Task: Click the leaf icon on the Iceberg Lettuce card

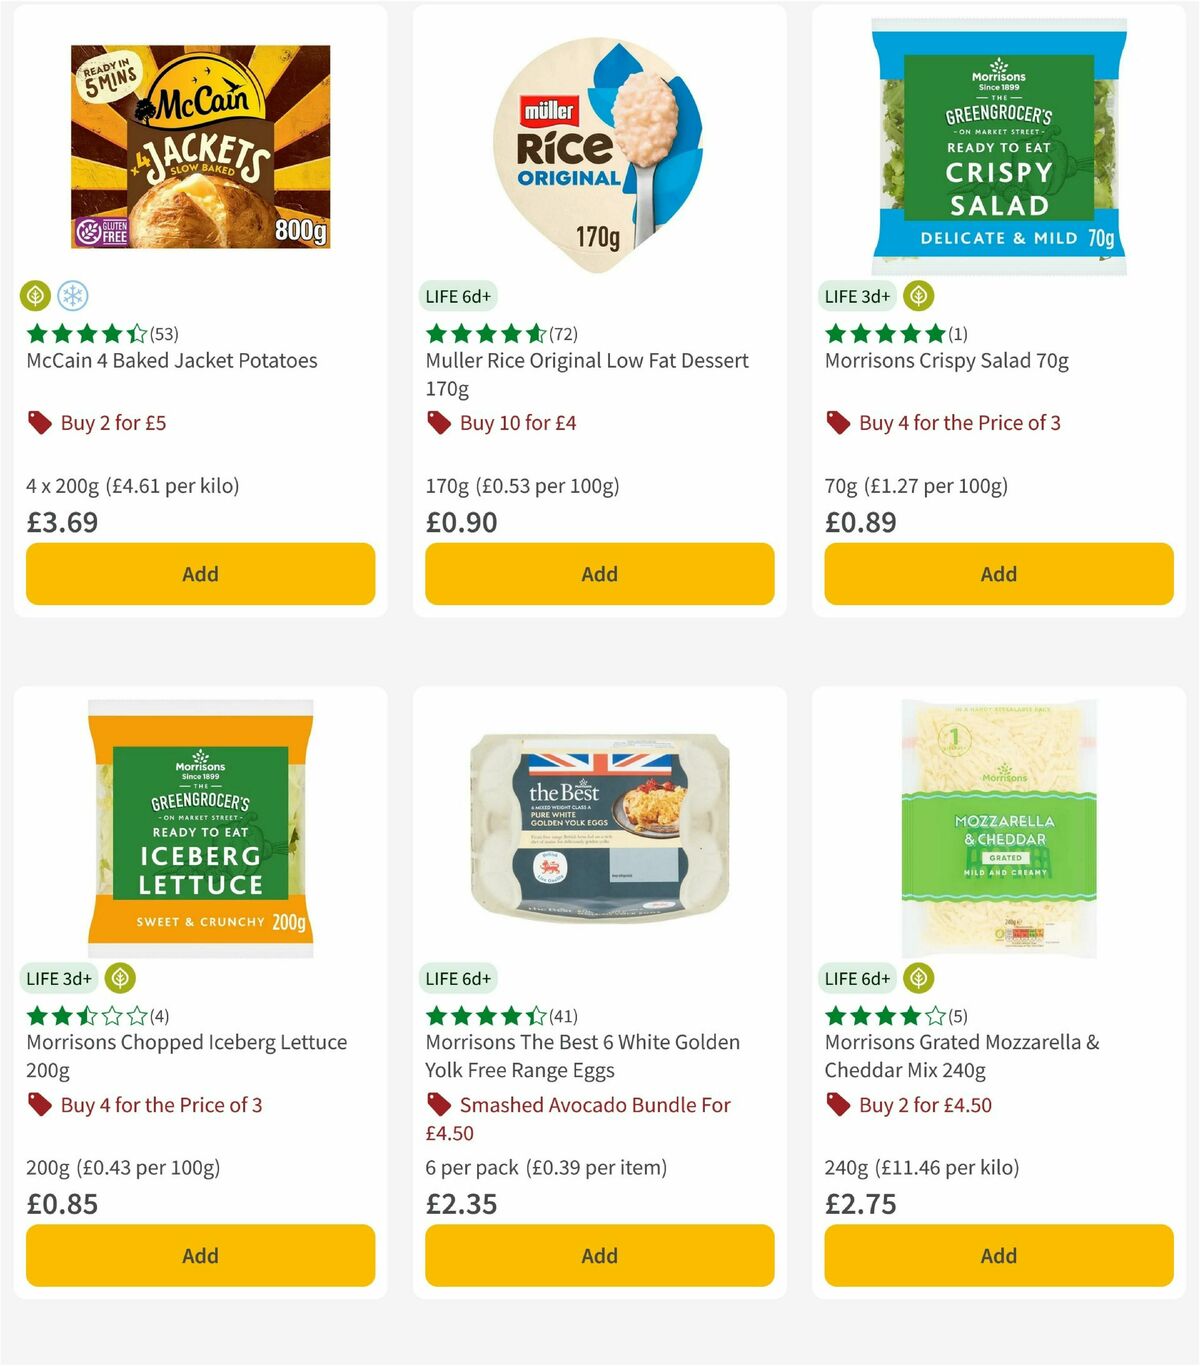Action: [x=121, y=978]
